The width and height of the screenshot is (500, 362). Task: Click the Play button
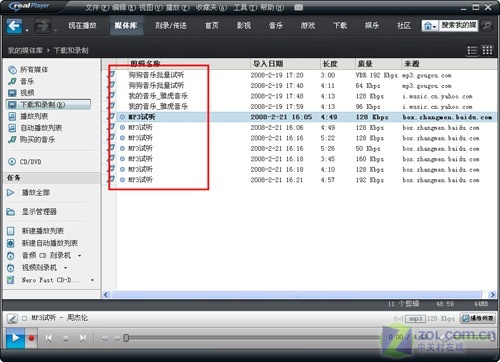[15, 338]
